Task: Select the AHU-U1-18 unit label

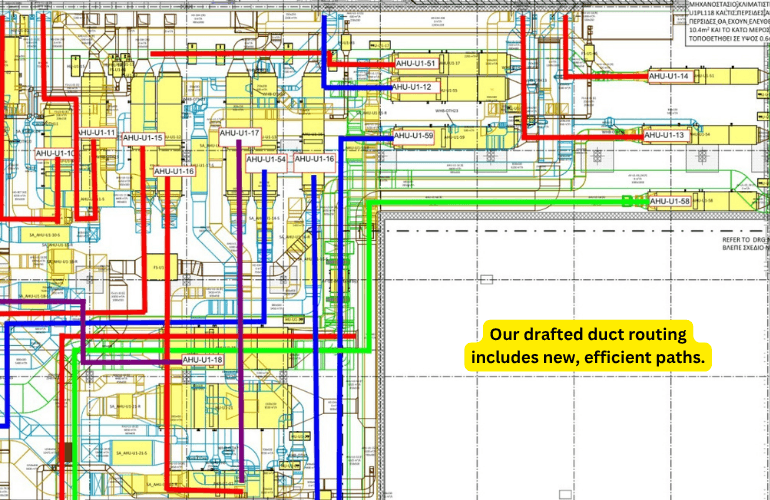Action: click(202, 360)
